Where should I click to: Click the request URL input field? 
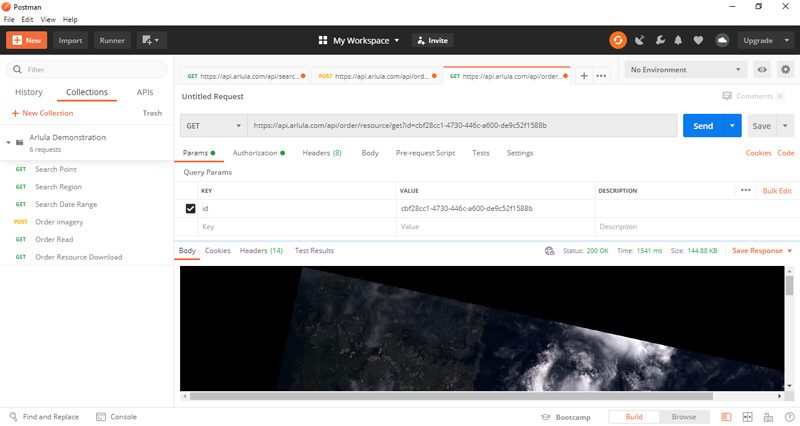(462, 126)
